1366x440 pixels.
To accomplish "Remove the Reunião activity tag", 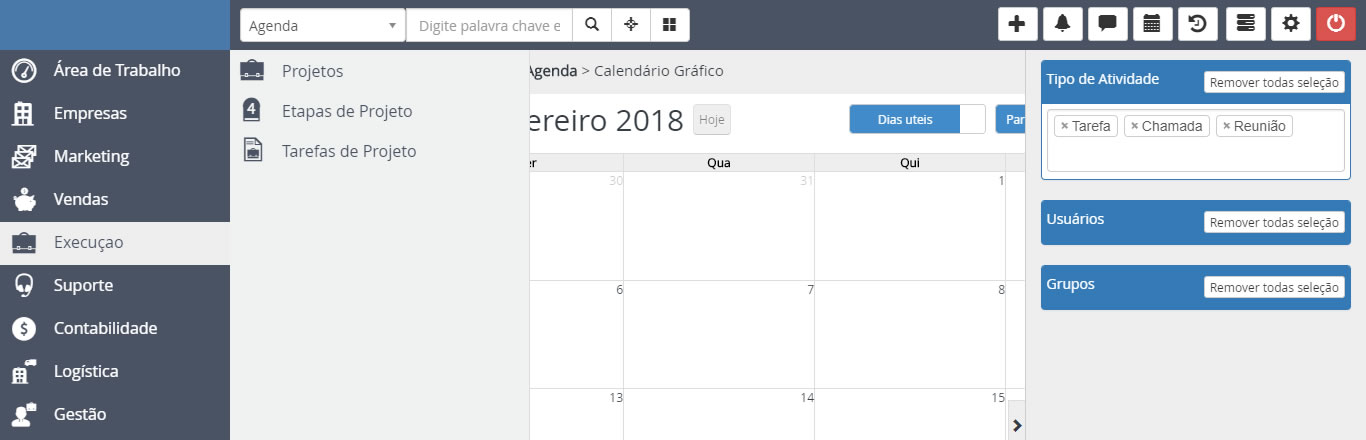I will (x=1226, y=127).
